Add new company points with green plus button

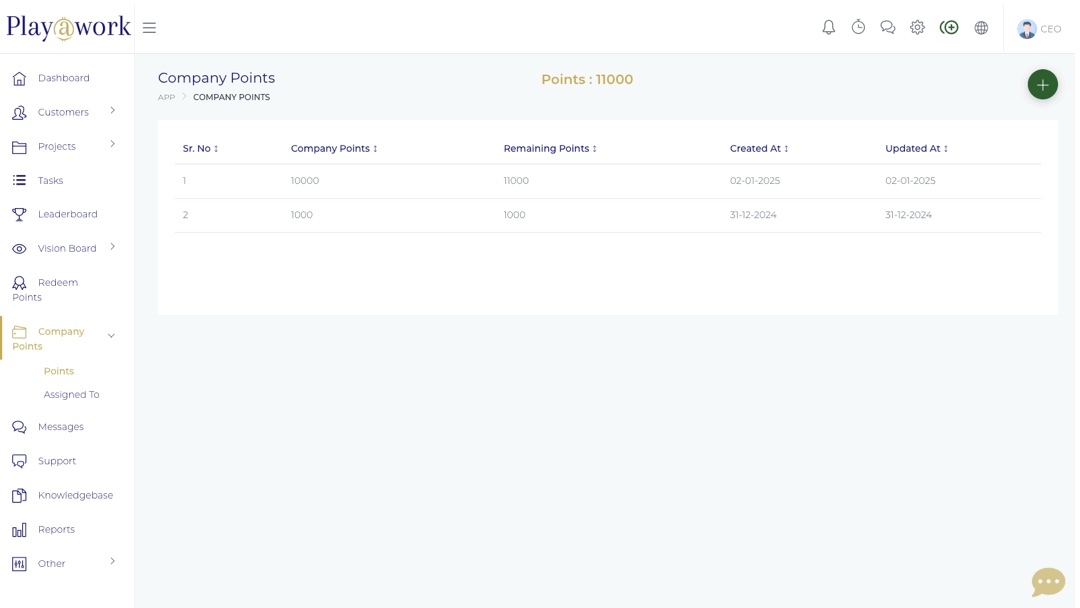pos(1042,85)
